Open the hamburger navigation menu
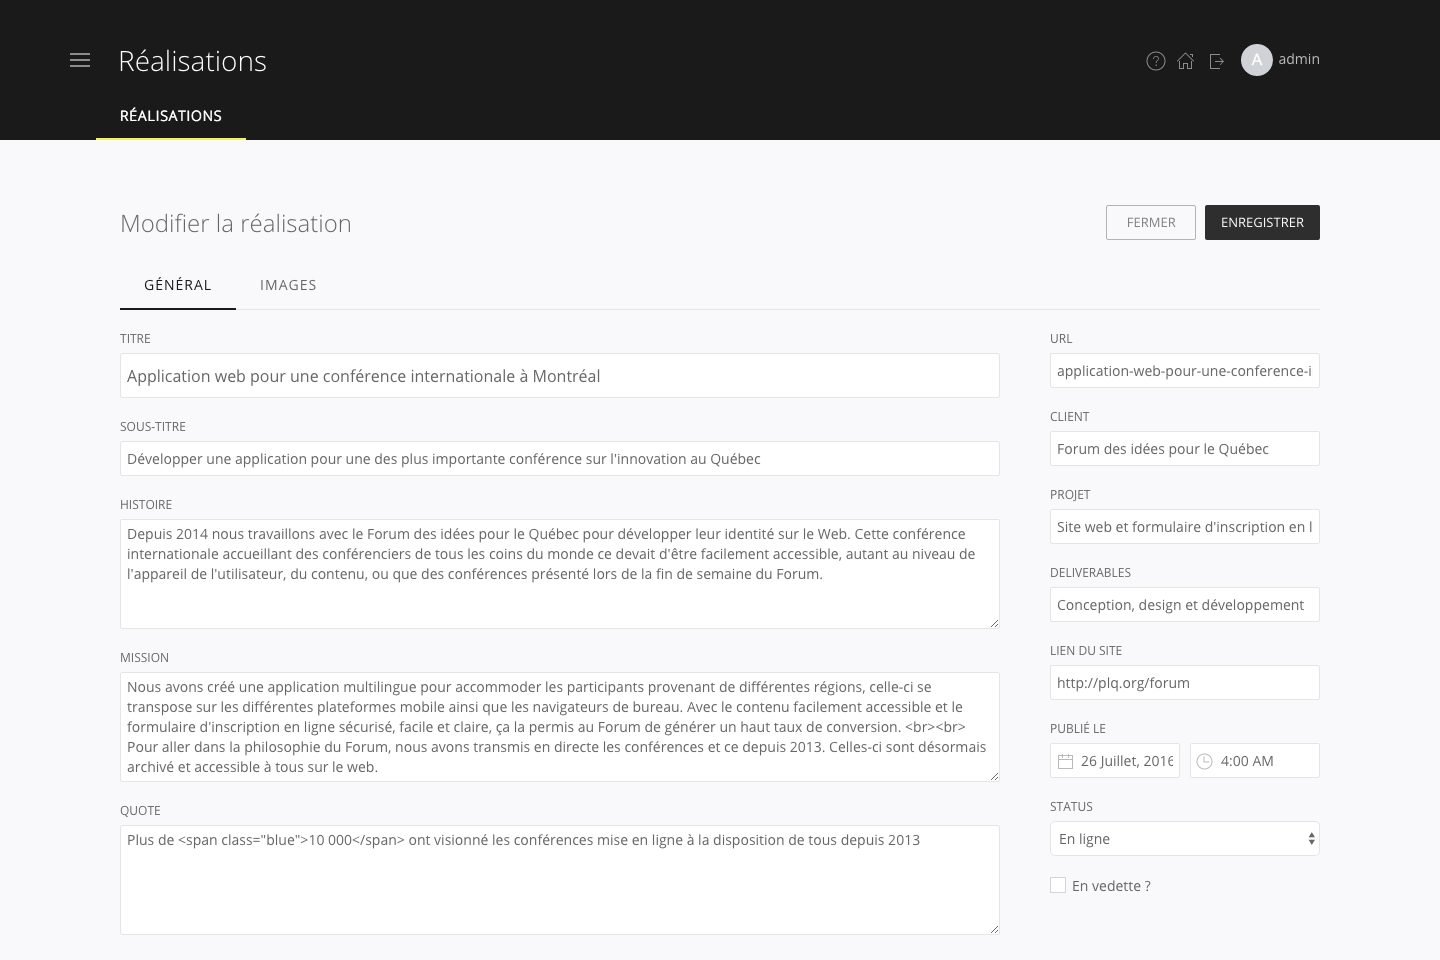The height and width of the screenshot is (960, 1440). pyautogui.click(x=80, y=61)
